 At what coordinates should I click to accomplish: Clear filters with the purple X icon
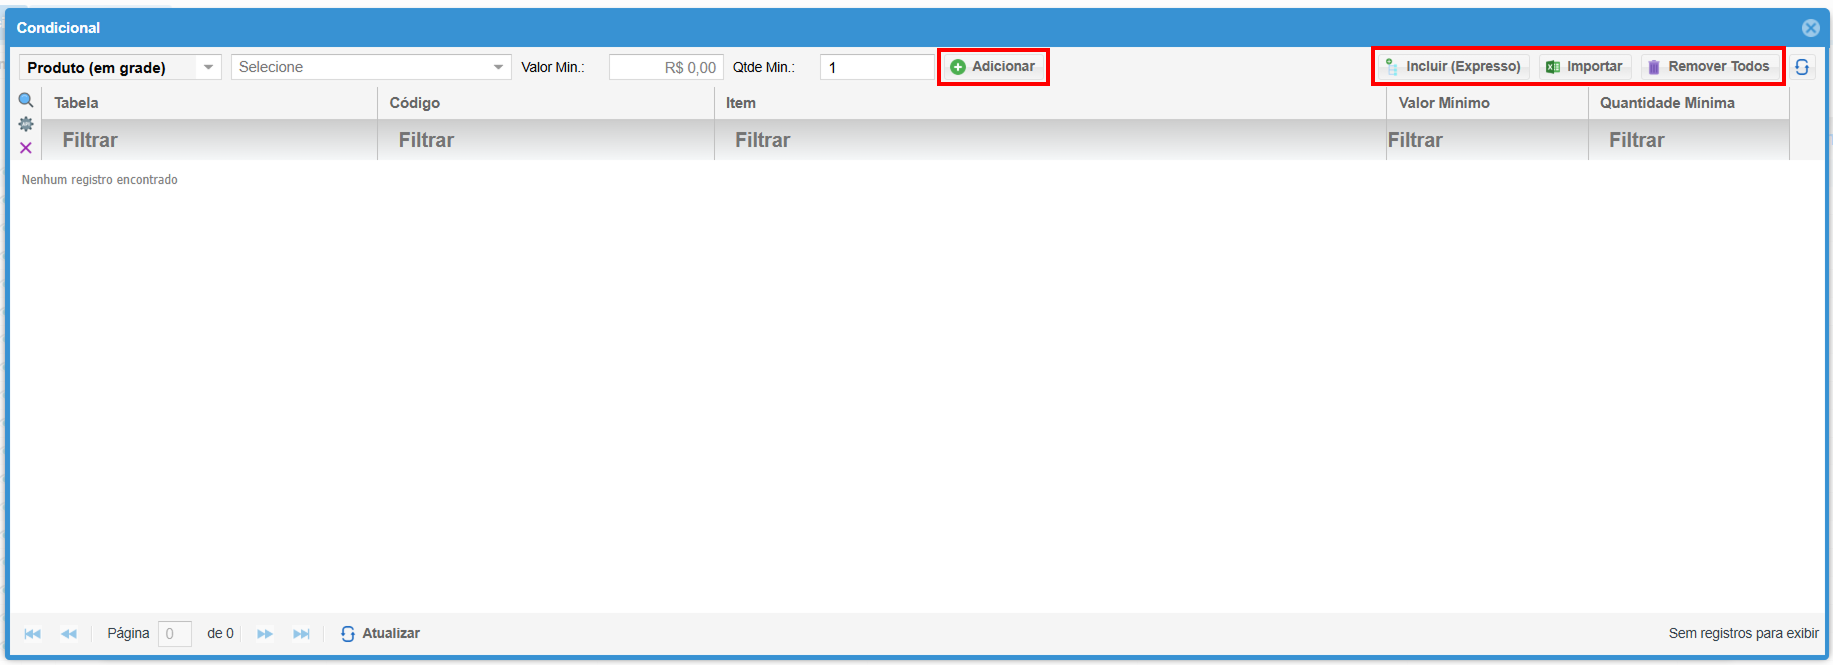26,148
